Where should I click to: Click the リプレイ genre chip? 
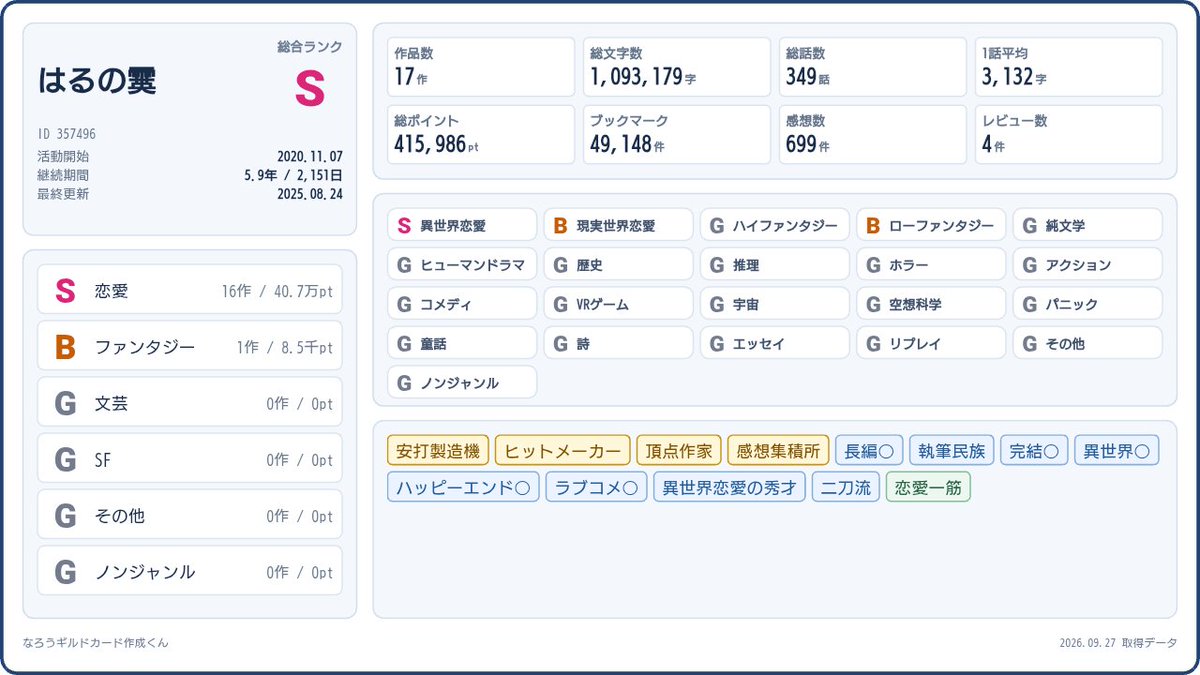point(931,343)
